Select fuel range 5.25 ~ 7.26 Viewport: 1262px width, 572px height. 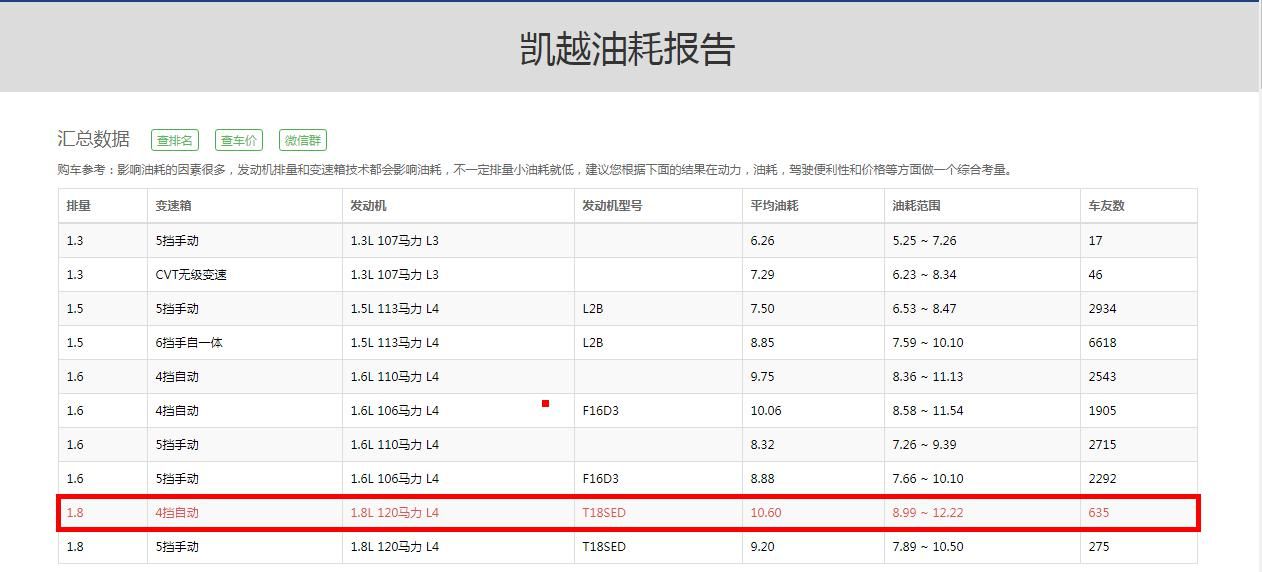coord(924,240)
